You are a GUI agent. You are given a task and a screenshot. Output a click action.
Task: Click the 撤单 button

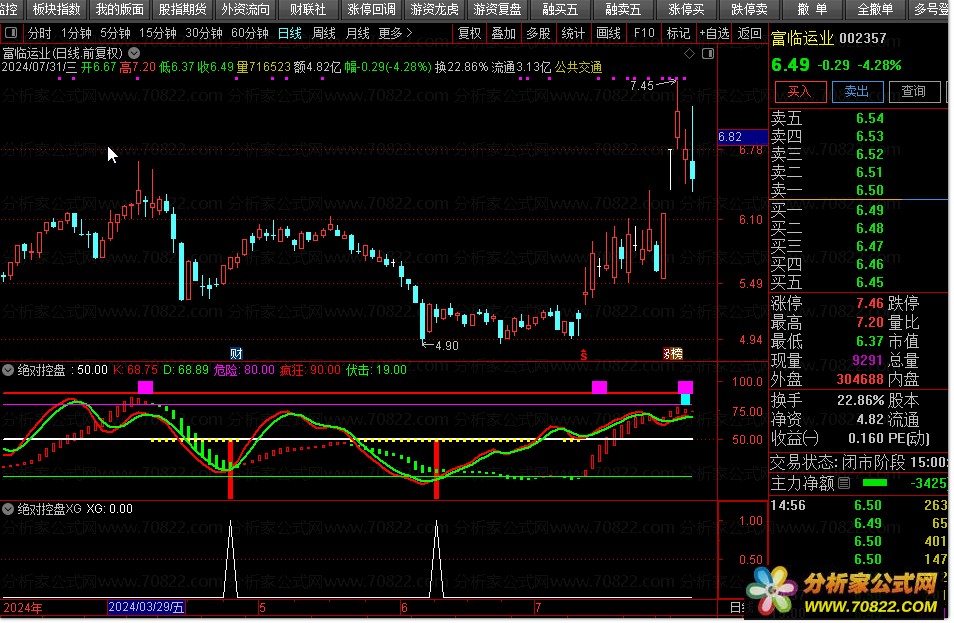click(812, 9)
